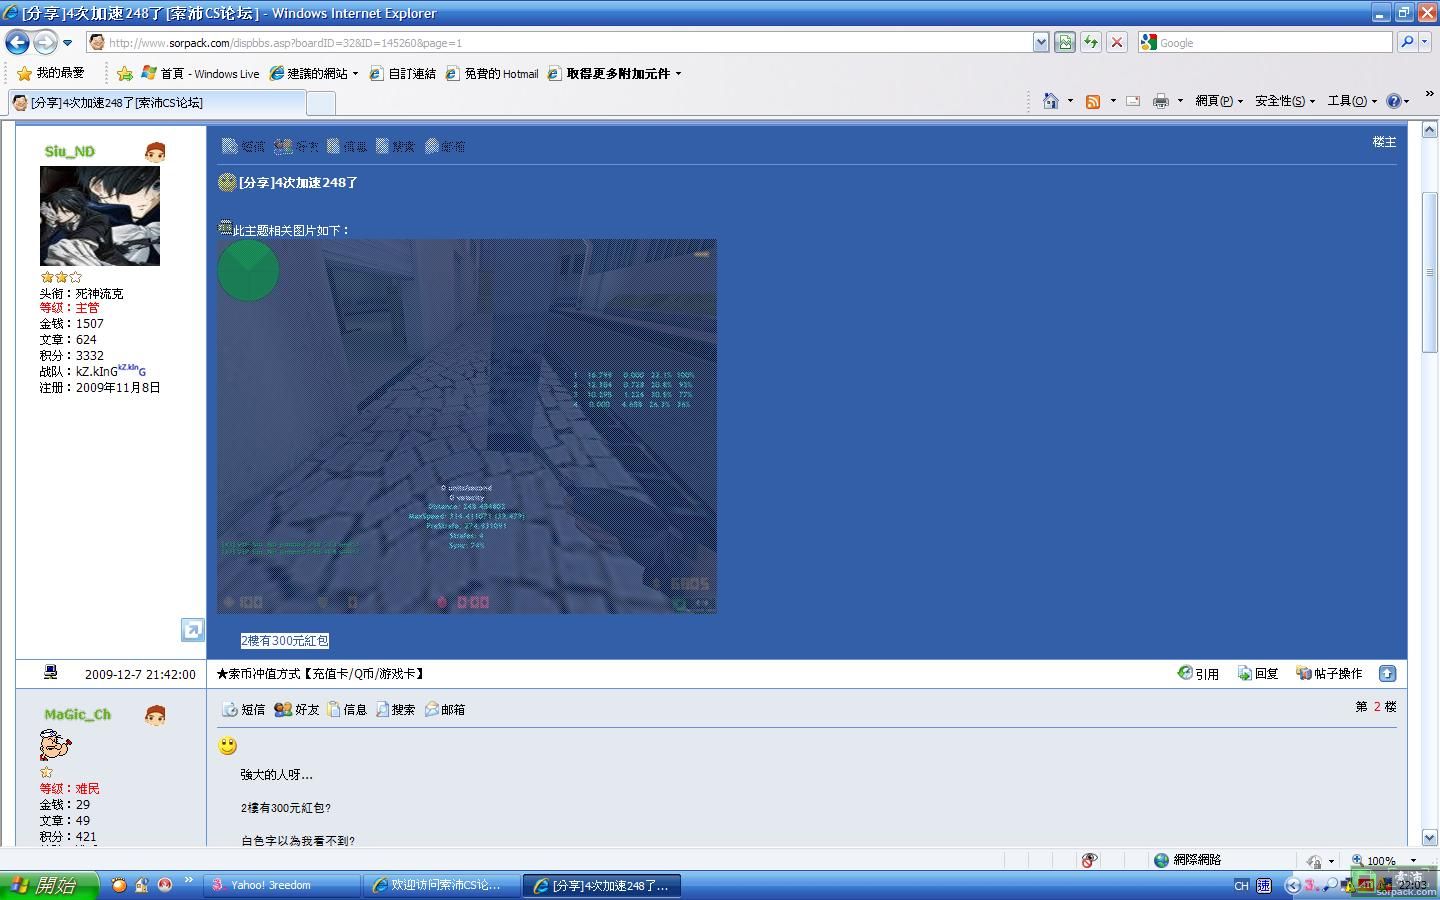This screenshot has width=1440, height=900.
Task: Open the 工具(O) tools menu
Action: [1351, 101]
